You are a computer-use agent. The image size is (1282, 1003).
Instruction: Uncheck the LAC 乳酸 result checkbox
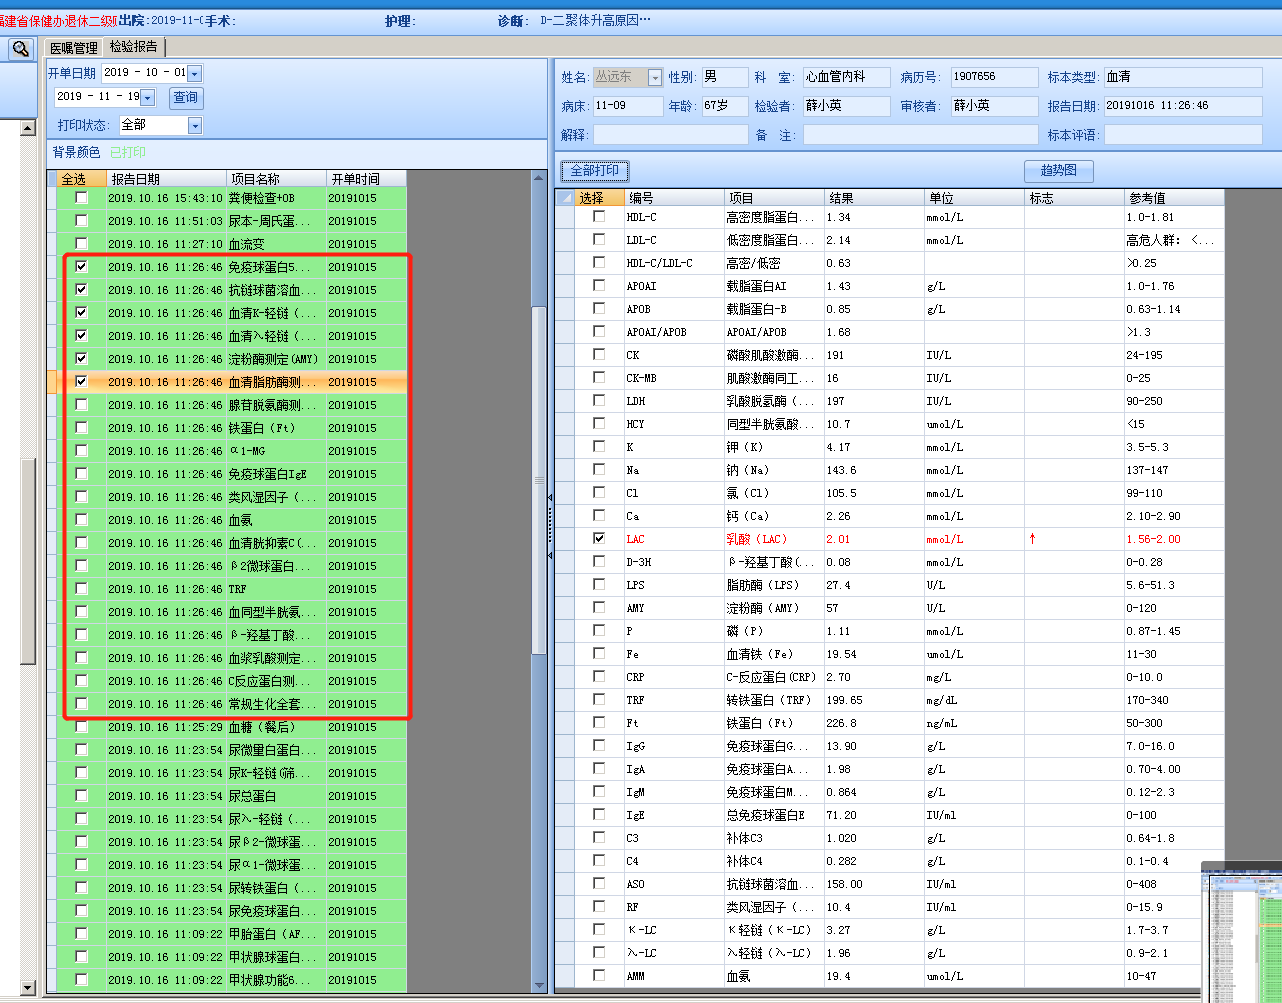tap(599, 538)
